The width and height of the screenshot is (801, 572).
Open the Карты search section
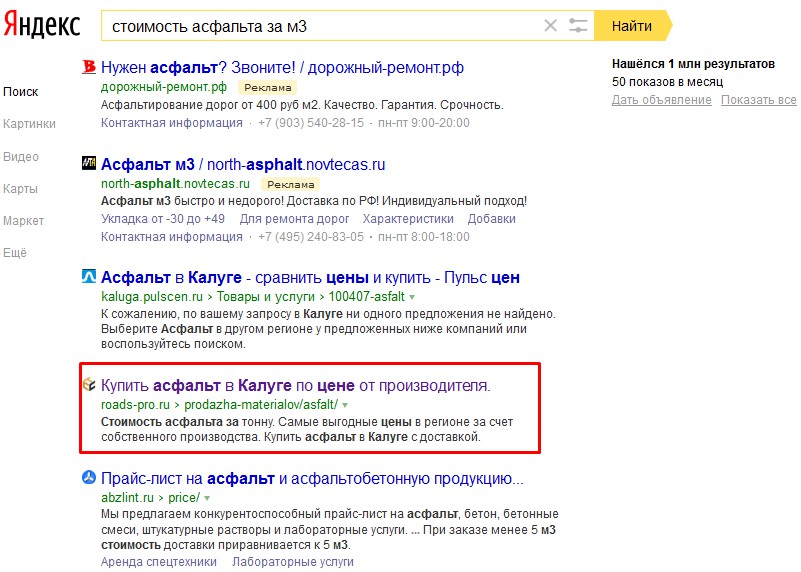(x=20, y=189)
